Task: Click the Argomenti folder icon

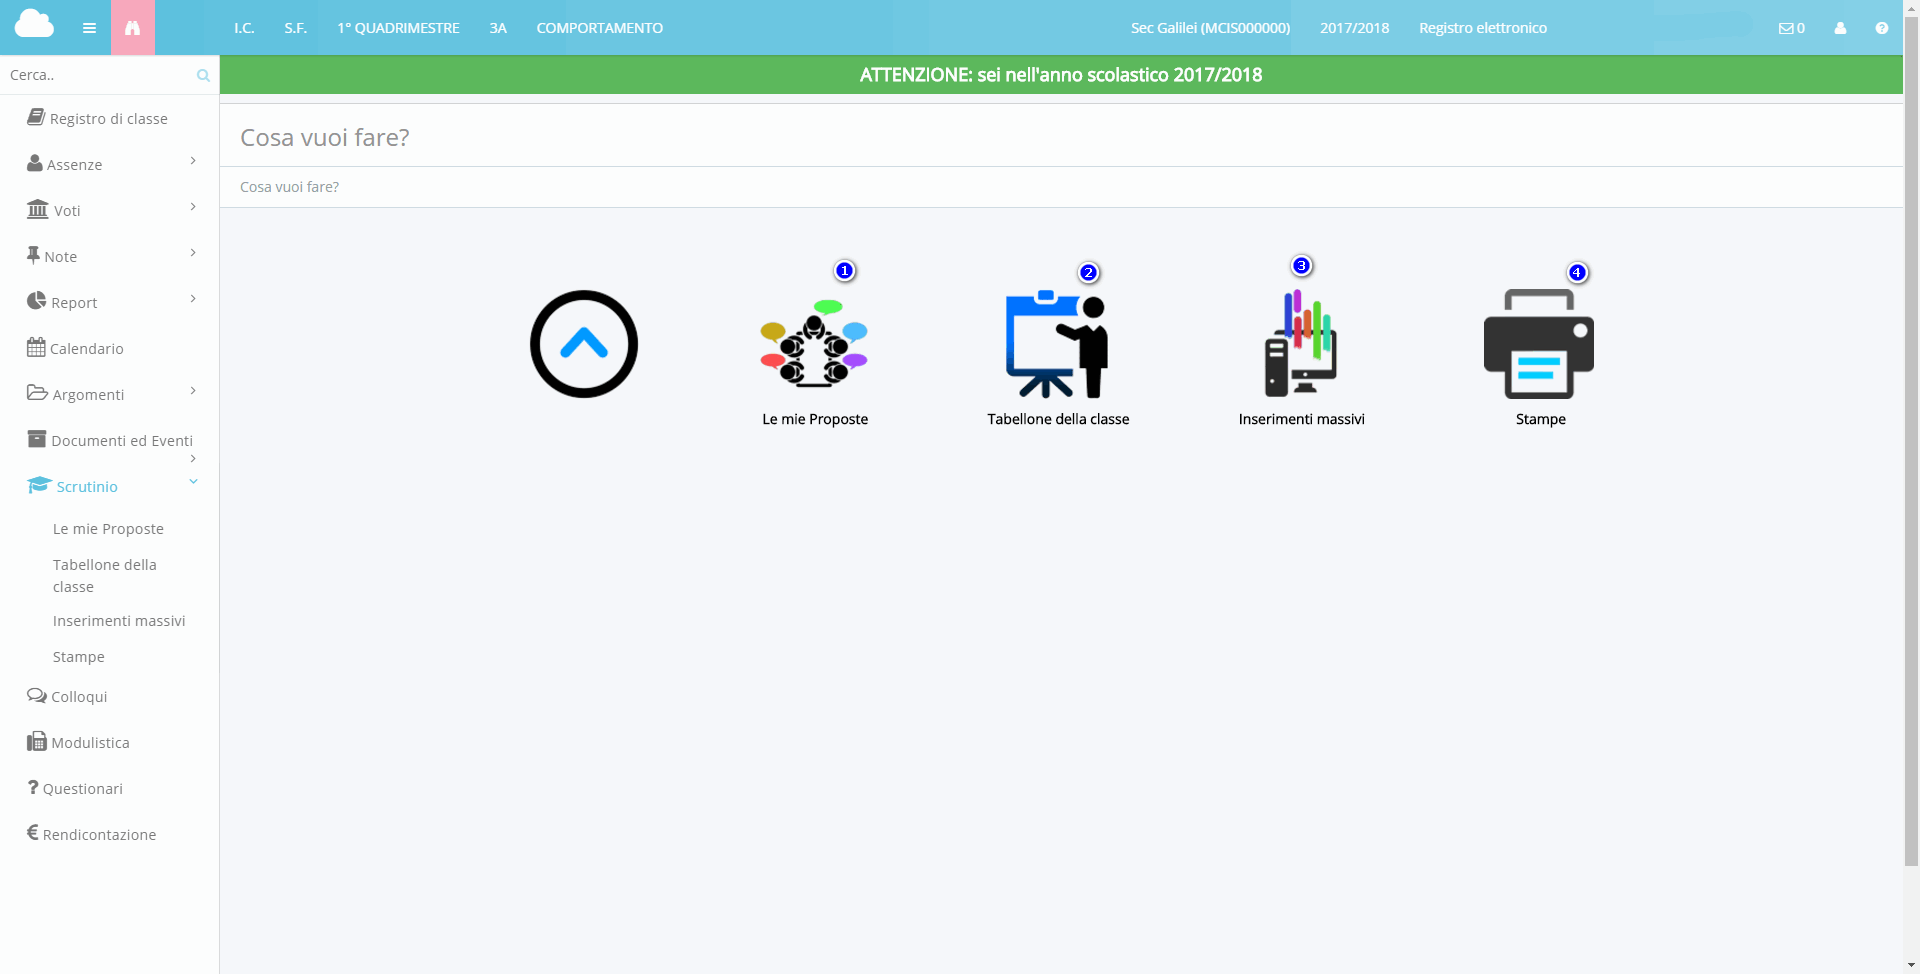Action: 38,393
